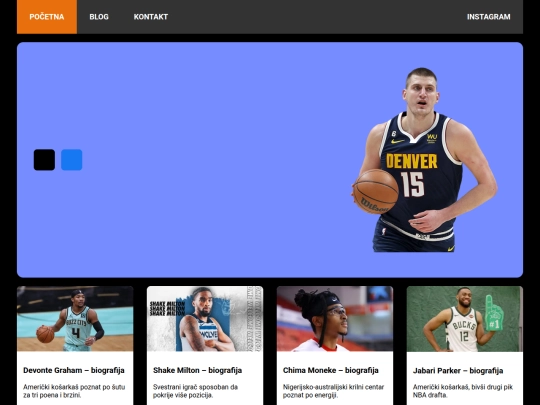Click the blue square swatch in banner
The image size is (540, 405).
click(72, 160)
